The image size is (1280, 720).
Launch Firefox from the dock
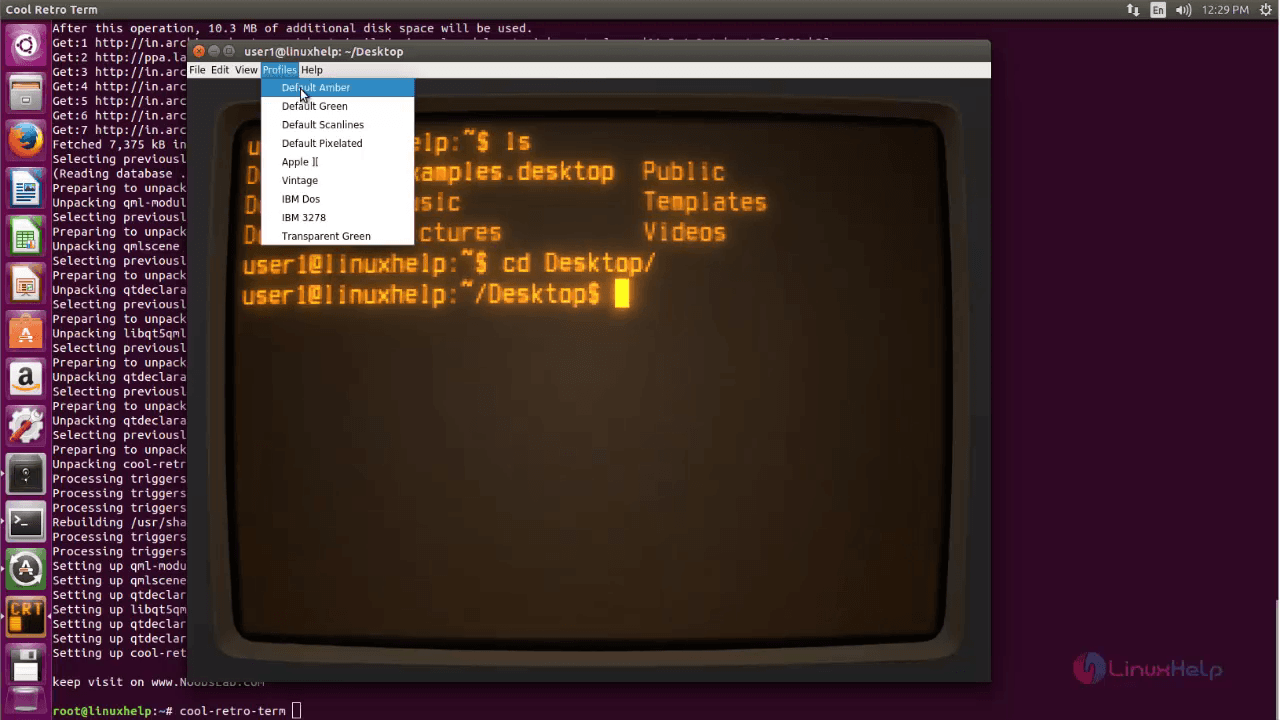(25, 141)
